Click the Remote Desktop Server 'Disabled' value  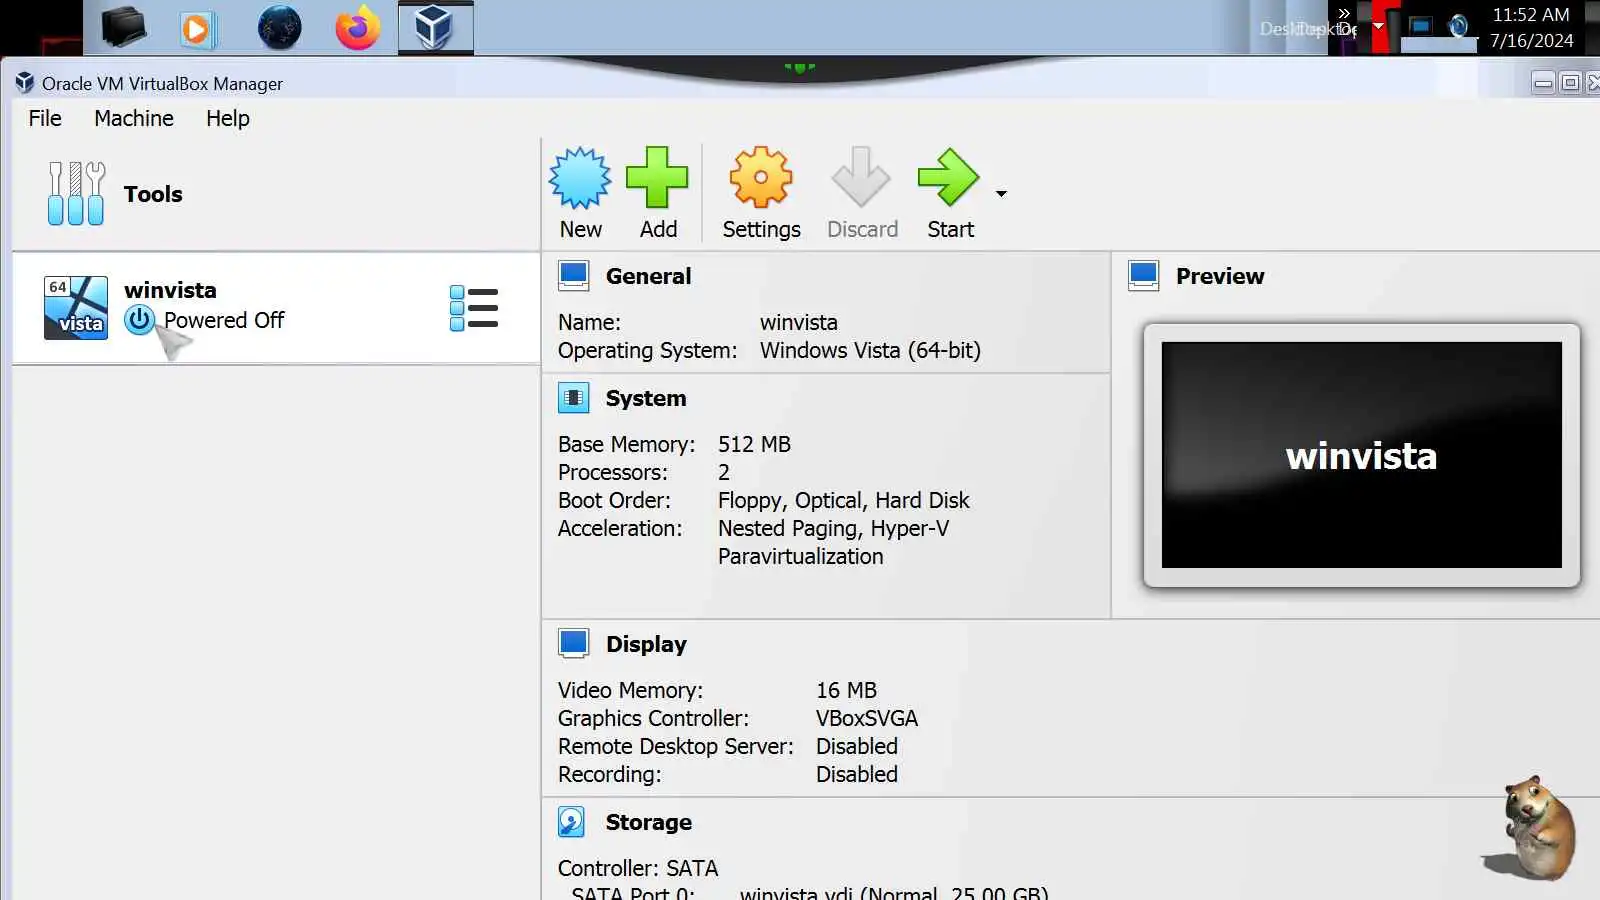(856, 746)
